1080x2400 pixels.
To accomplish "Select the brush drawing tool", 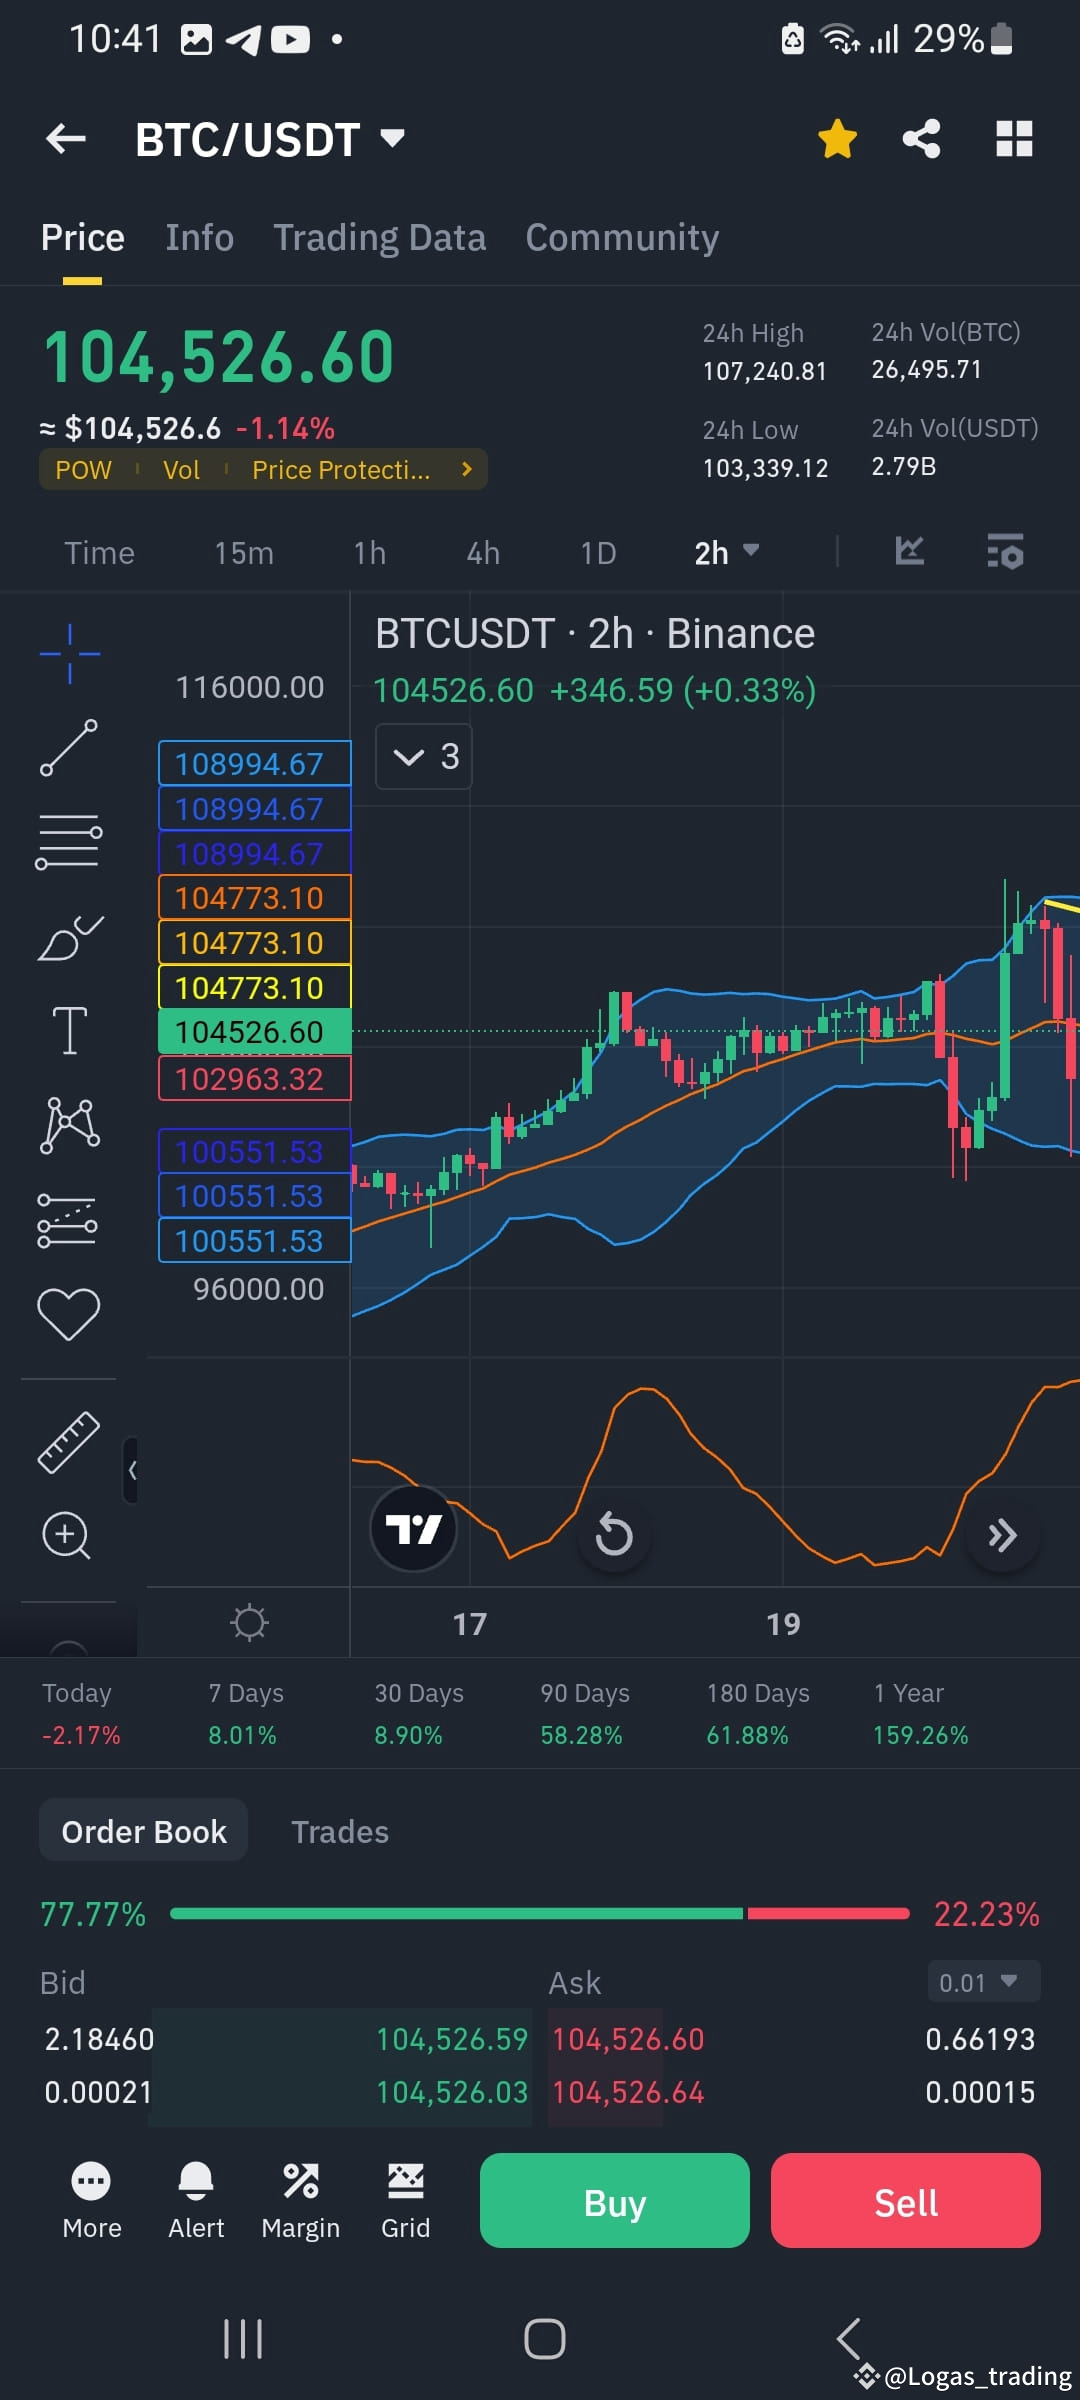I will (69, 937).
